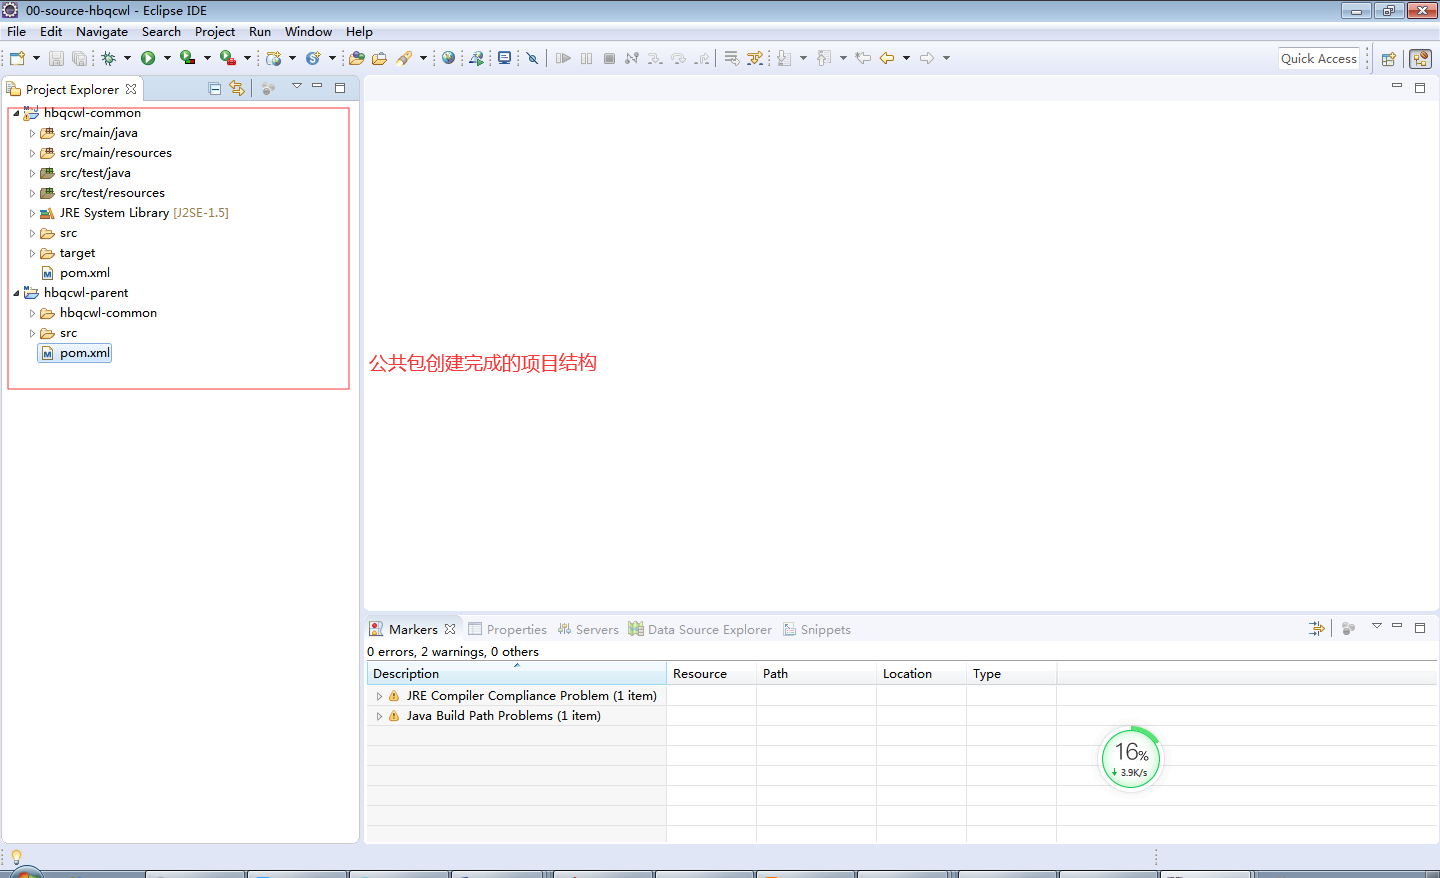Minimize the Markers panel
This screenshot has width=1440, height=878.
pos(1397,626)
